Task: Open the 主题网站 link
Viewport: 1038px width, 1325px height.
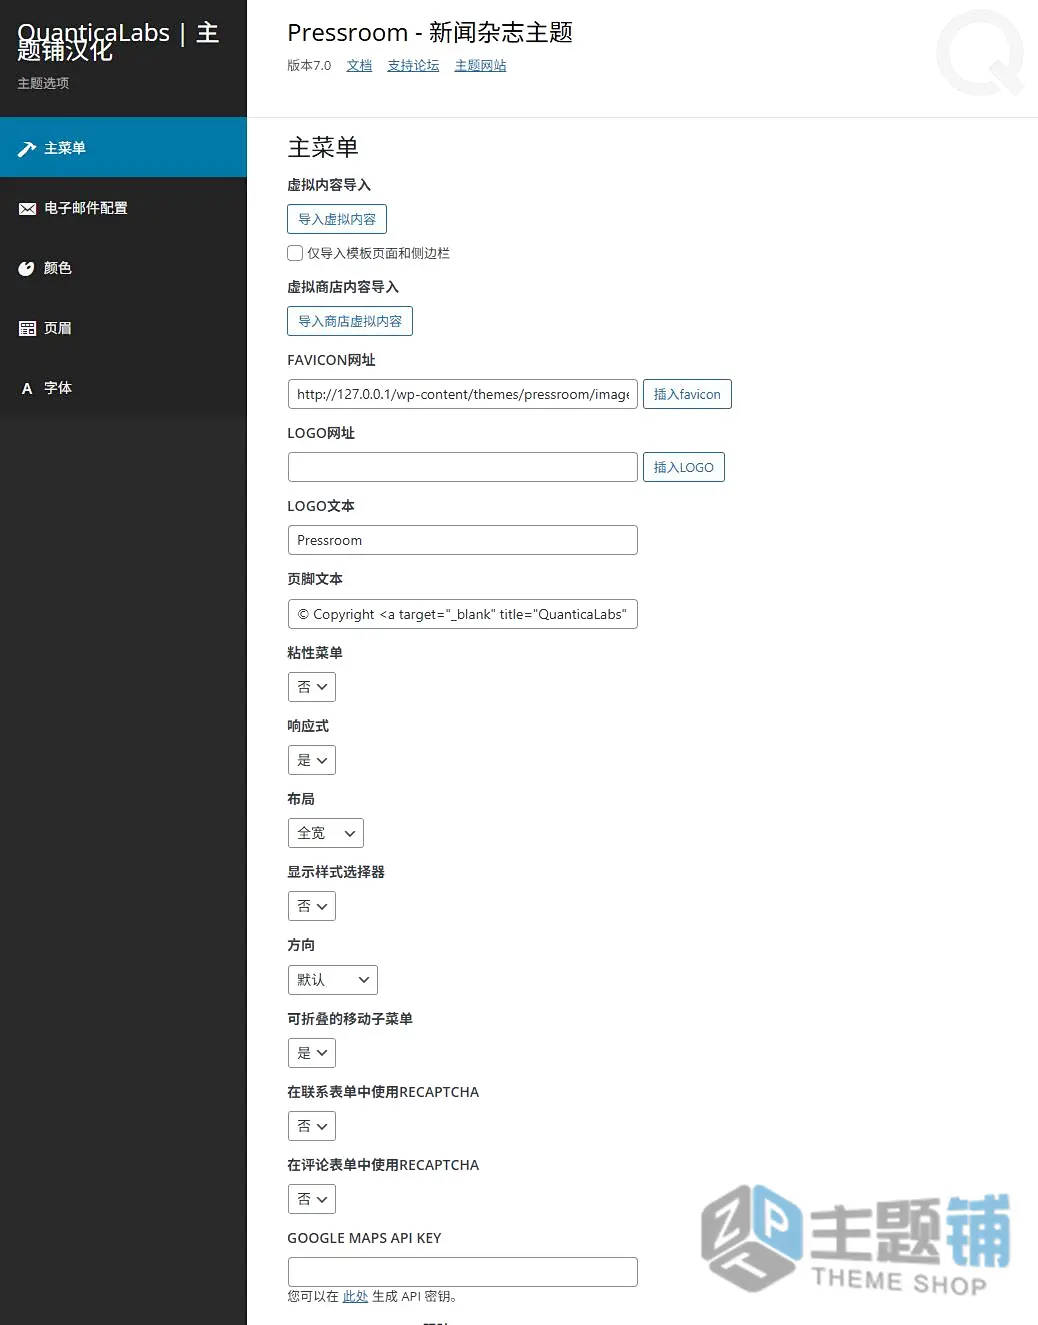Action: [480, 65]
